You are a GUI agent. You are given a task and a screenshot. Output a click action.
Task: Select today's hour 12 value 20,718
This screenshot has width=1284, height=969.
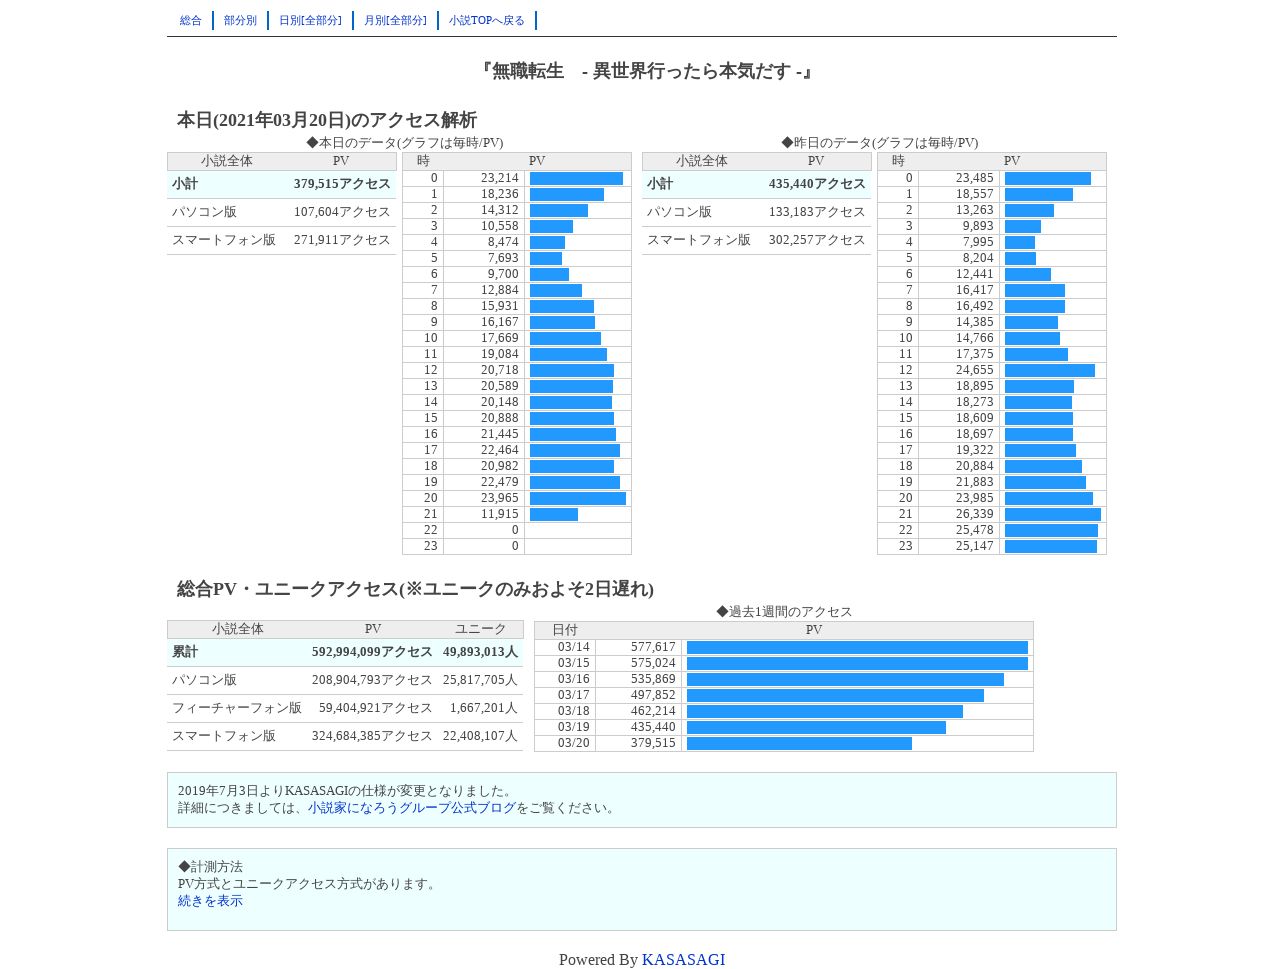click(500, 370)
